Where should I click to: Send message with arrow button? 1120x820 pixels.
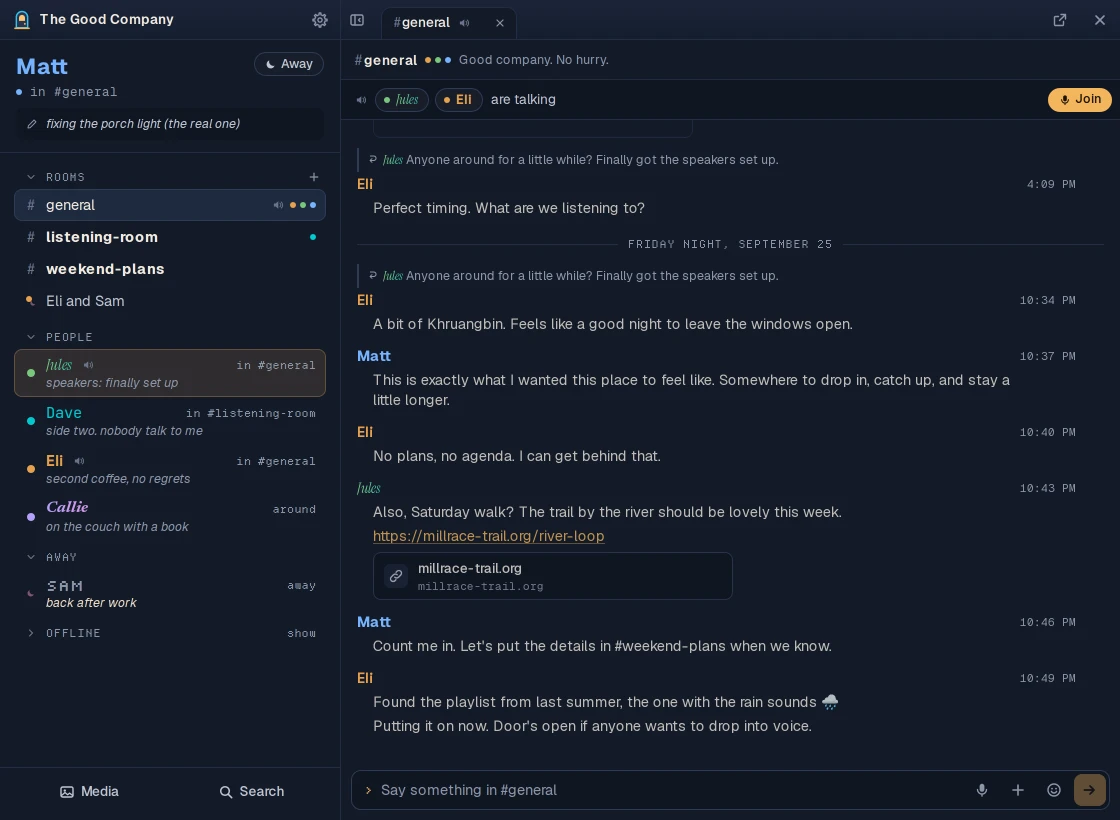coord(1089,790)
